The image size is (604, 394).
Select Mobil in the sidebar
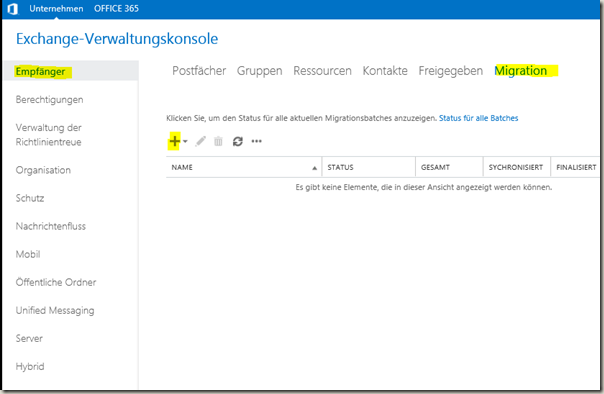point(28,254)
